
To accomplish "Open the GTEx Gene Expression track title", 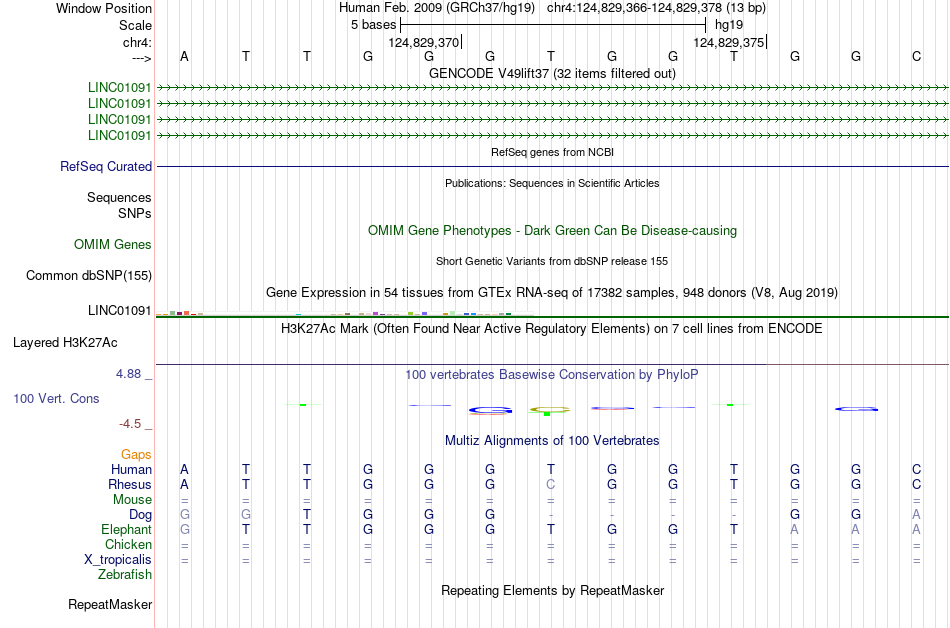I will coord(552,293).
